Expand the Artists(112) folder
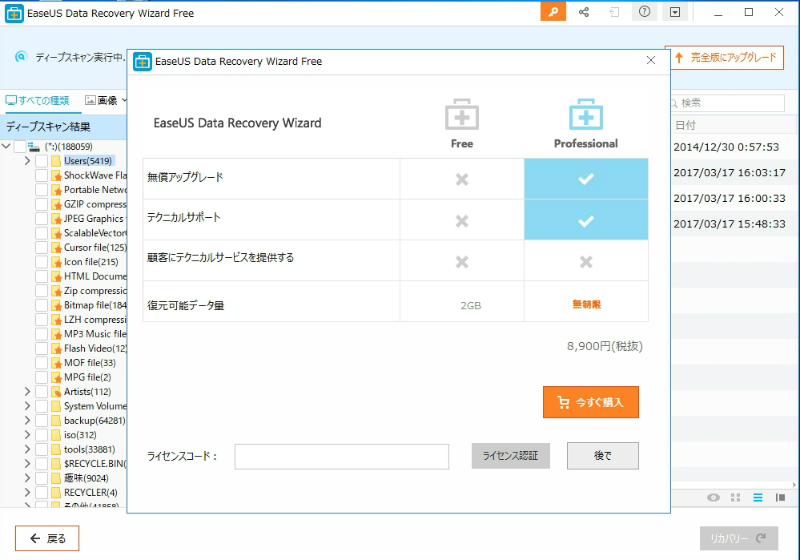 coord(28,392)
